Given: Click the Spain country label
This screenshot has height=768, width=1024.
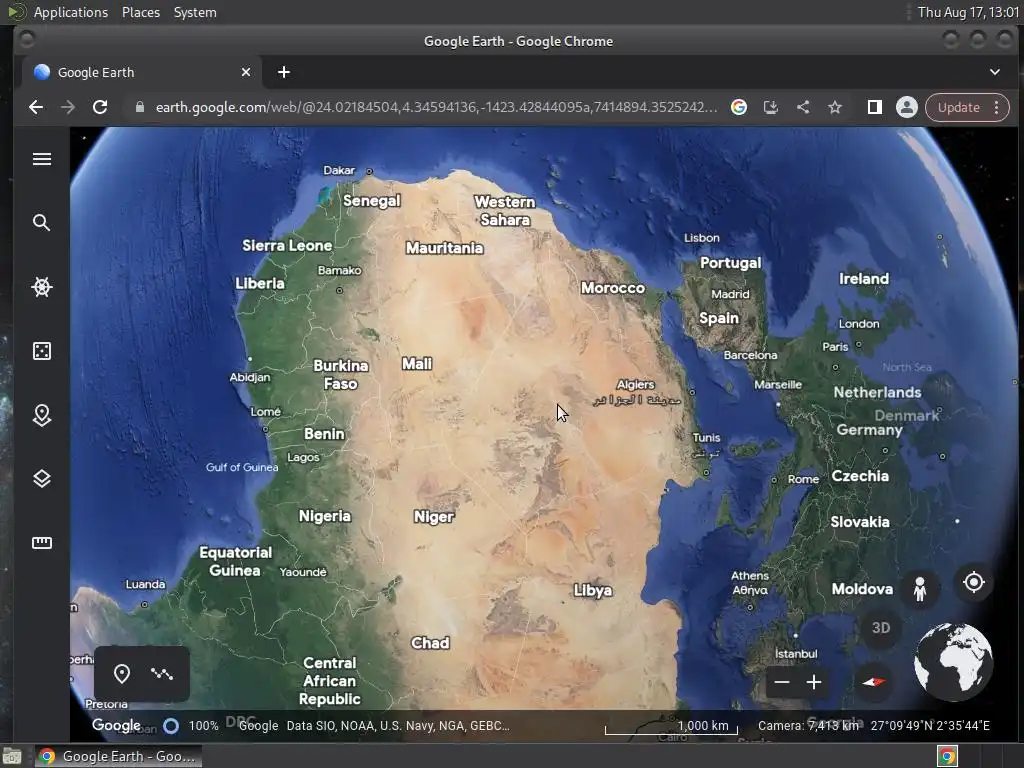Looking at the screenshot, I should click(718, 318).
